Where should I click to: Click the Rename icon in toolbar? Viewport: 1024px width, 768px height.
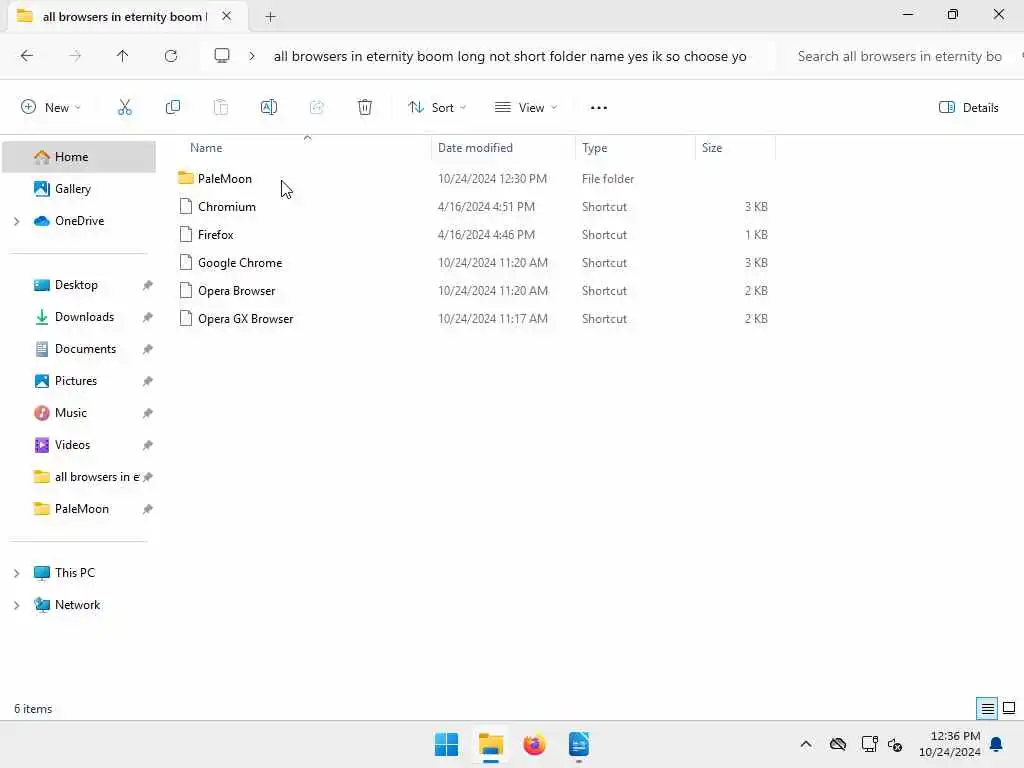click(x=269, y=108)
